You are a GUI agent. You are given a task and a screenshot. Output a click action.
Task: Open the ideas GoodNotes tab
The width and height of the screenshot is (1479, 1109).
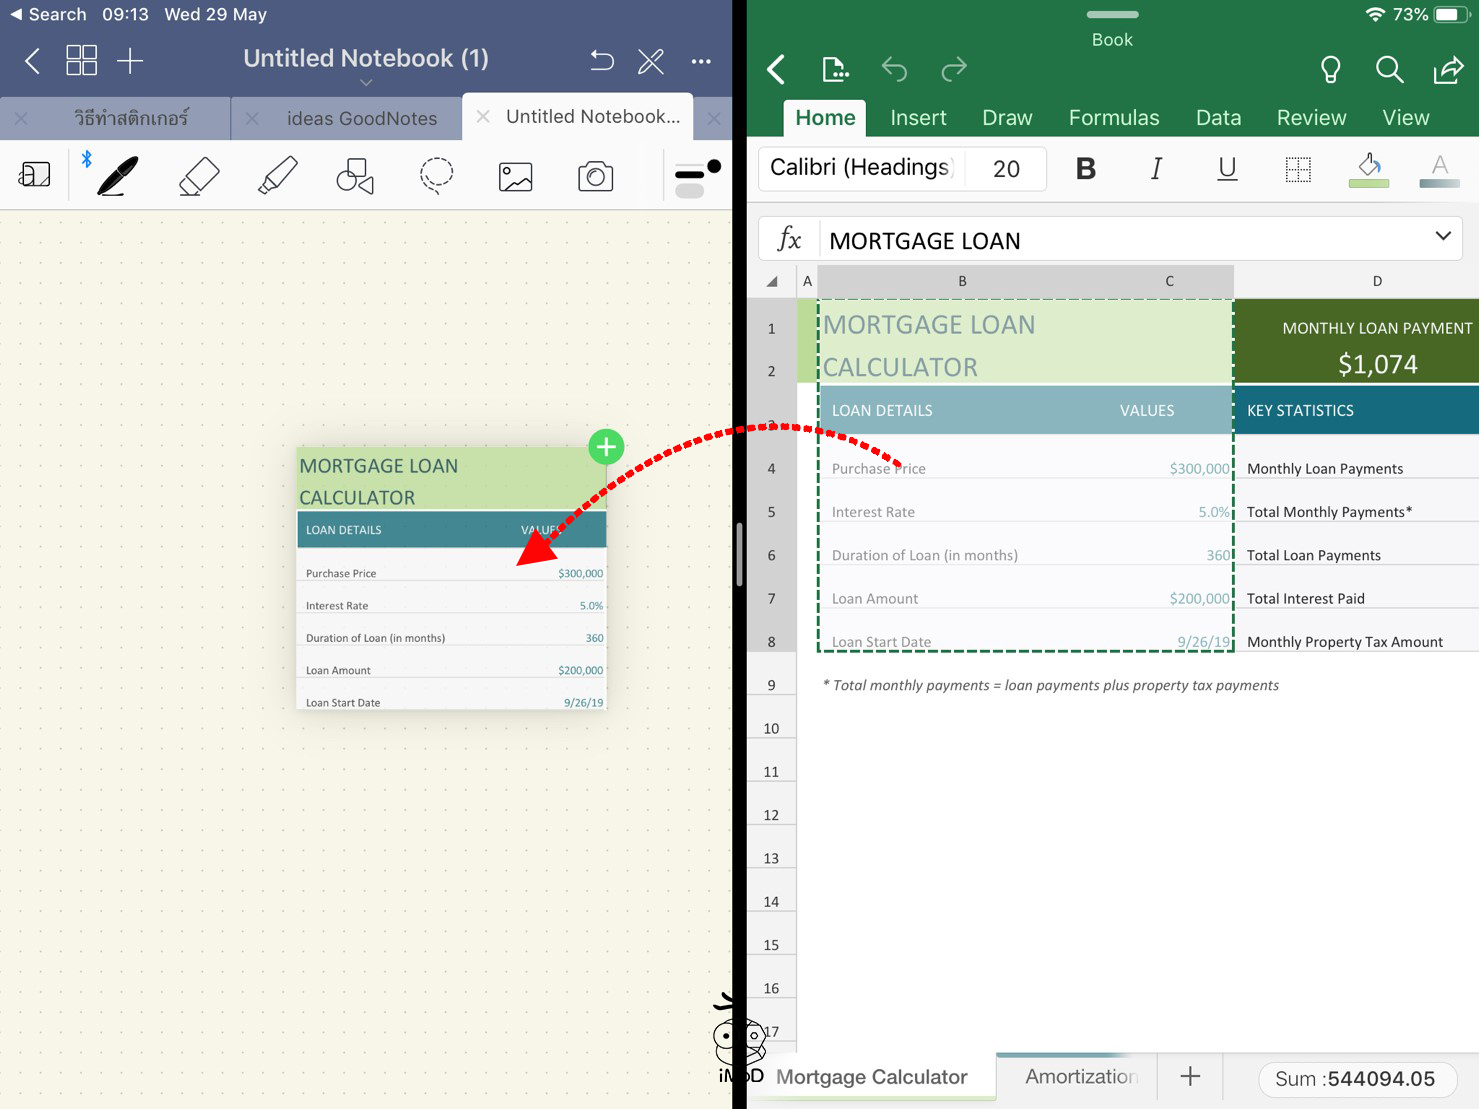coord(361,118)
